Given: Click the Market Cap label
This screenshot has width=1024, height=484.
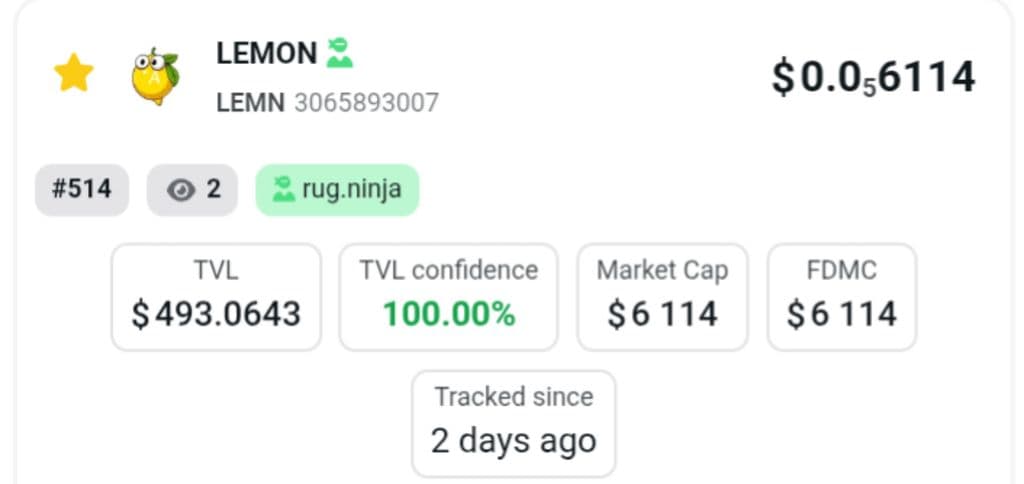Looking at the screenshot, I should [x=662, y=270].
